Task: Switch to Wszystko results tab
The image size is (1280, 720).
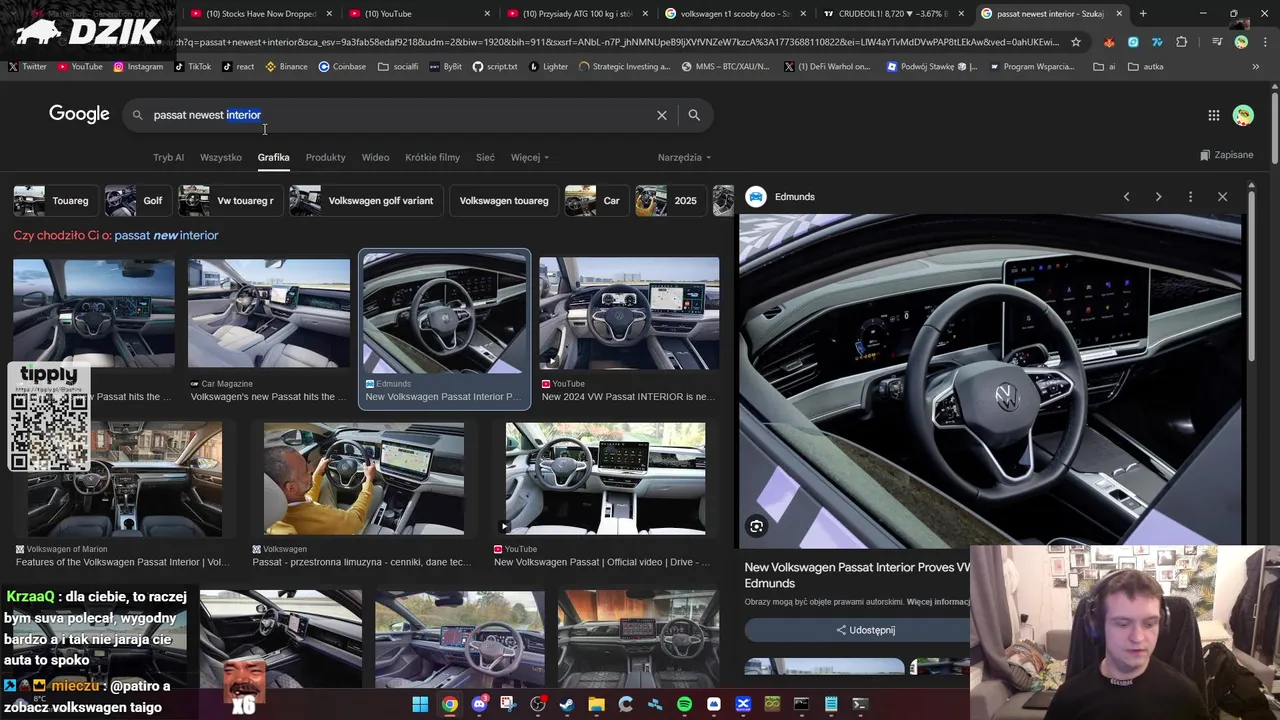Action: click(220, 157)
